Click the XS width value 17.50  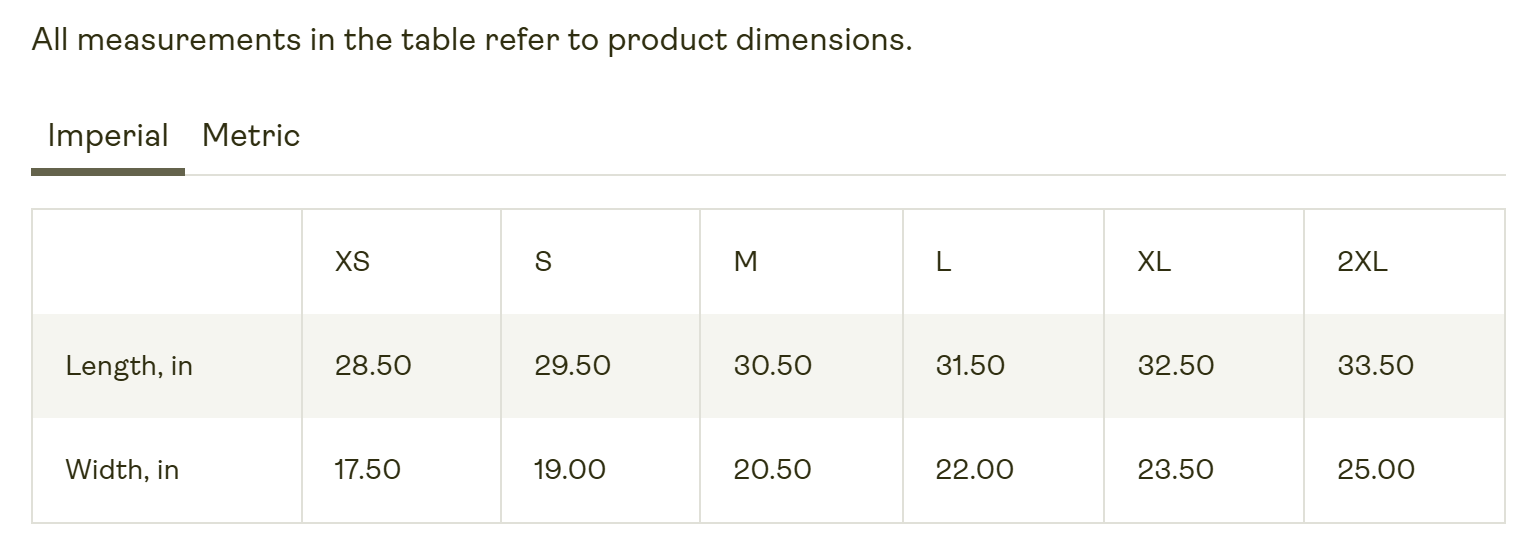point(367,469)
